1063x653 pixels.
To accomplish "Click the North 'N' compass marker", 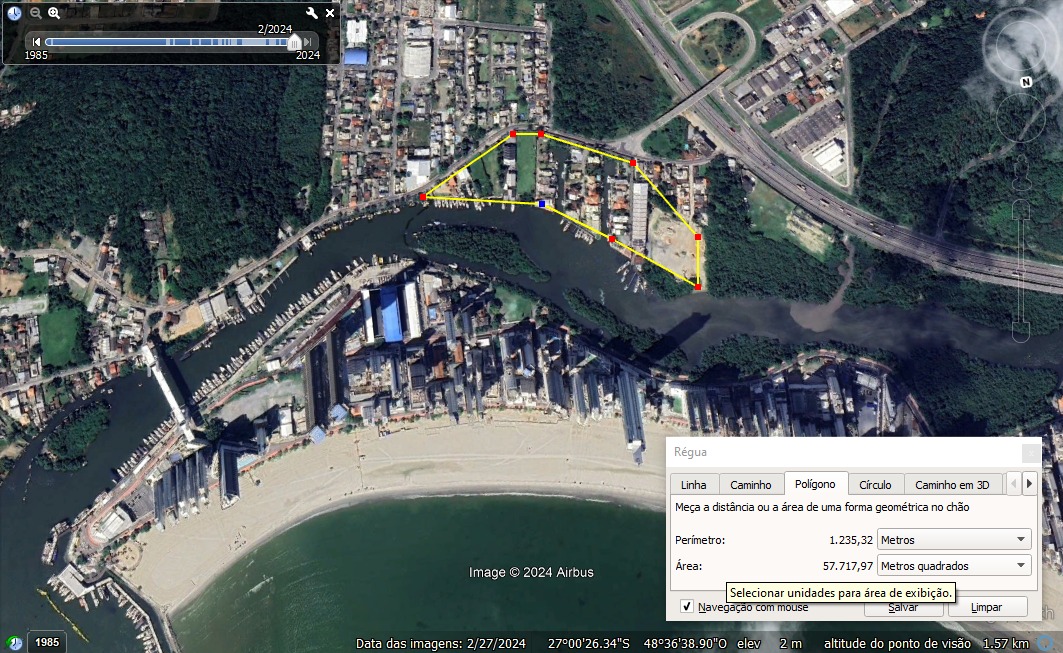I will (x=1025, y=82).
